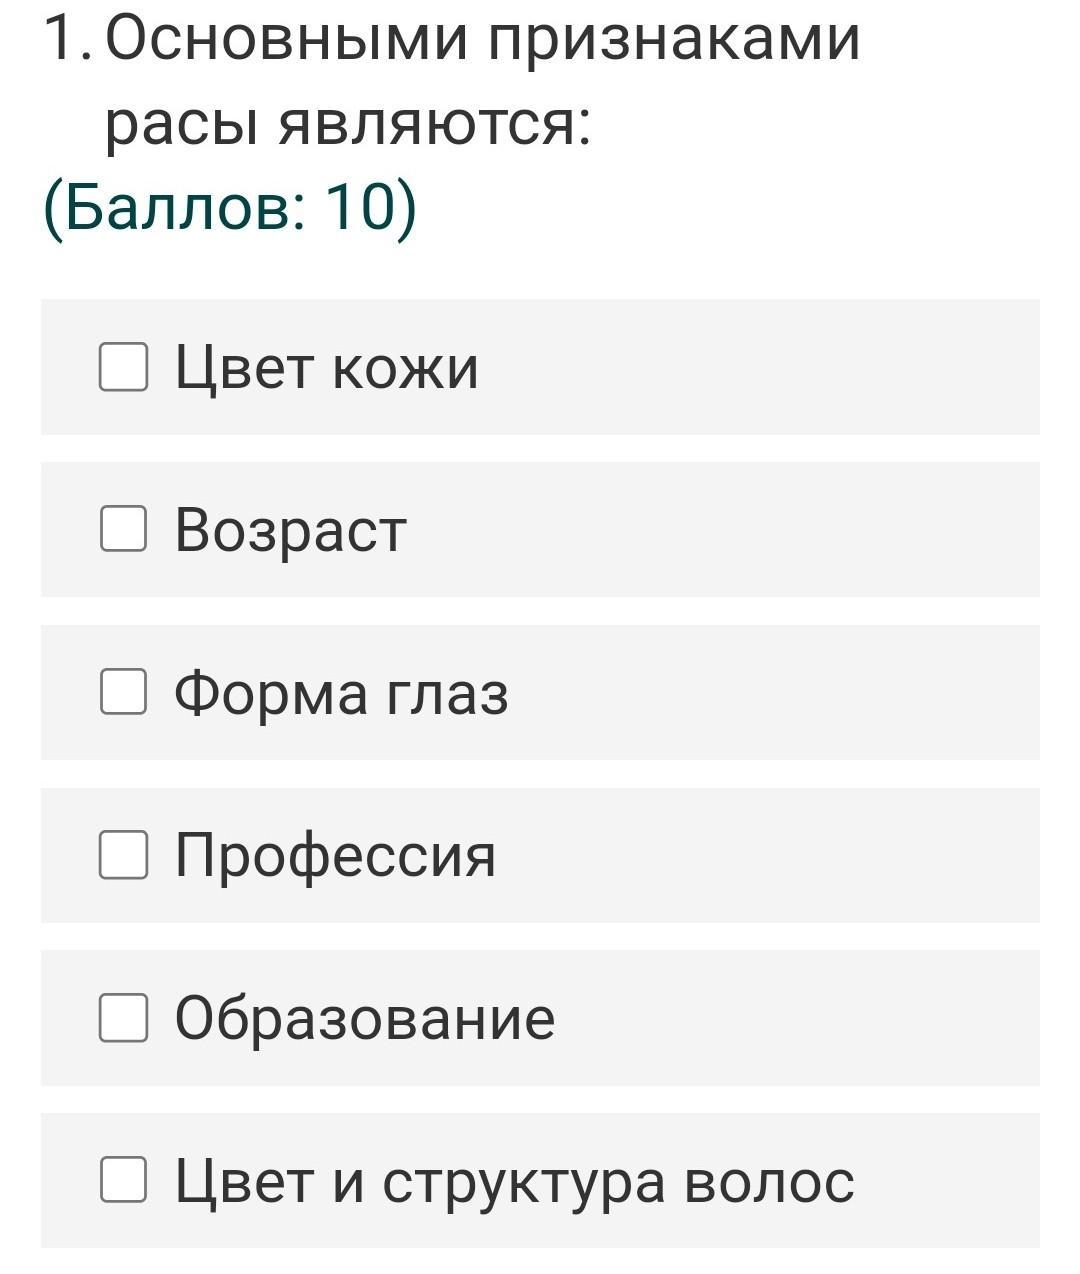
Task: Toggle the "Цвет и структура волос" checkbox
Action: pos(124,1180)
